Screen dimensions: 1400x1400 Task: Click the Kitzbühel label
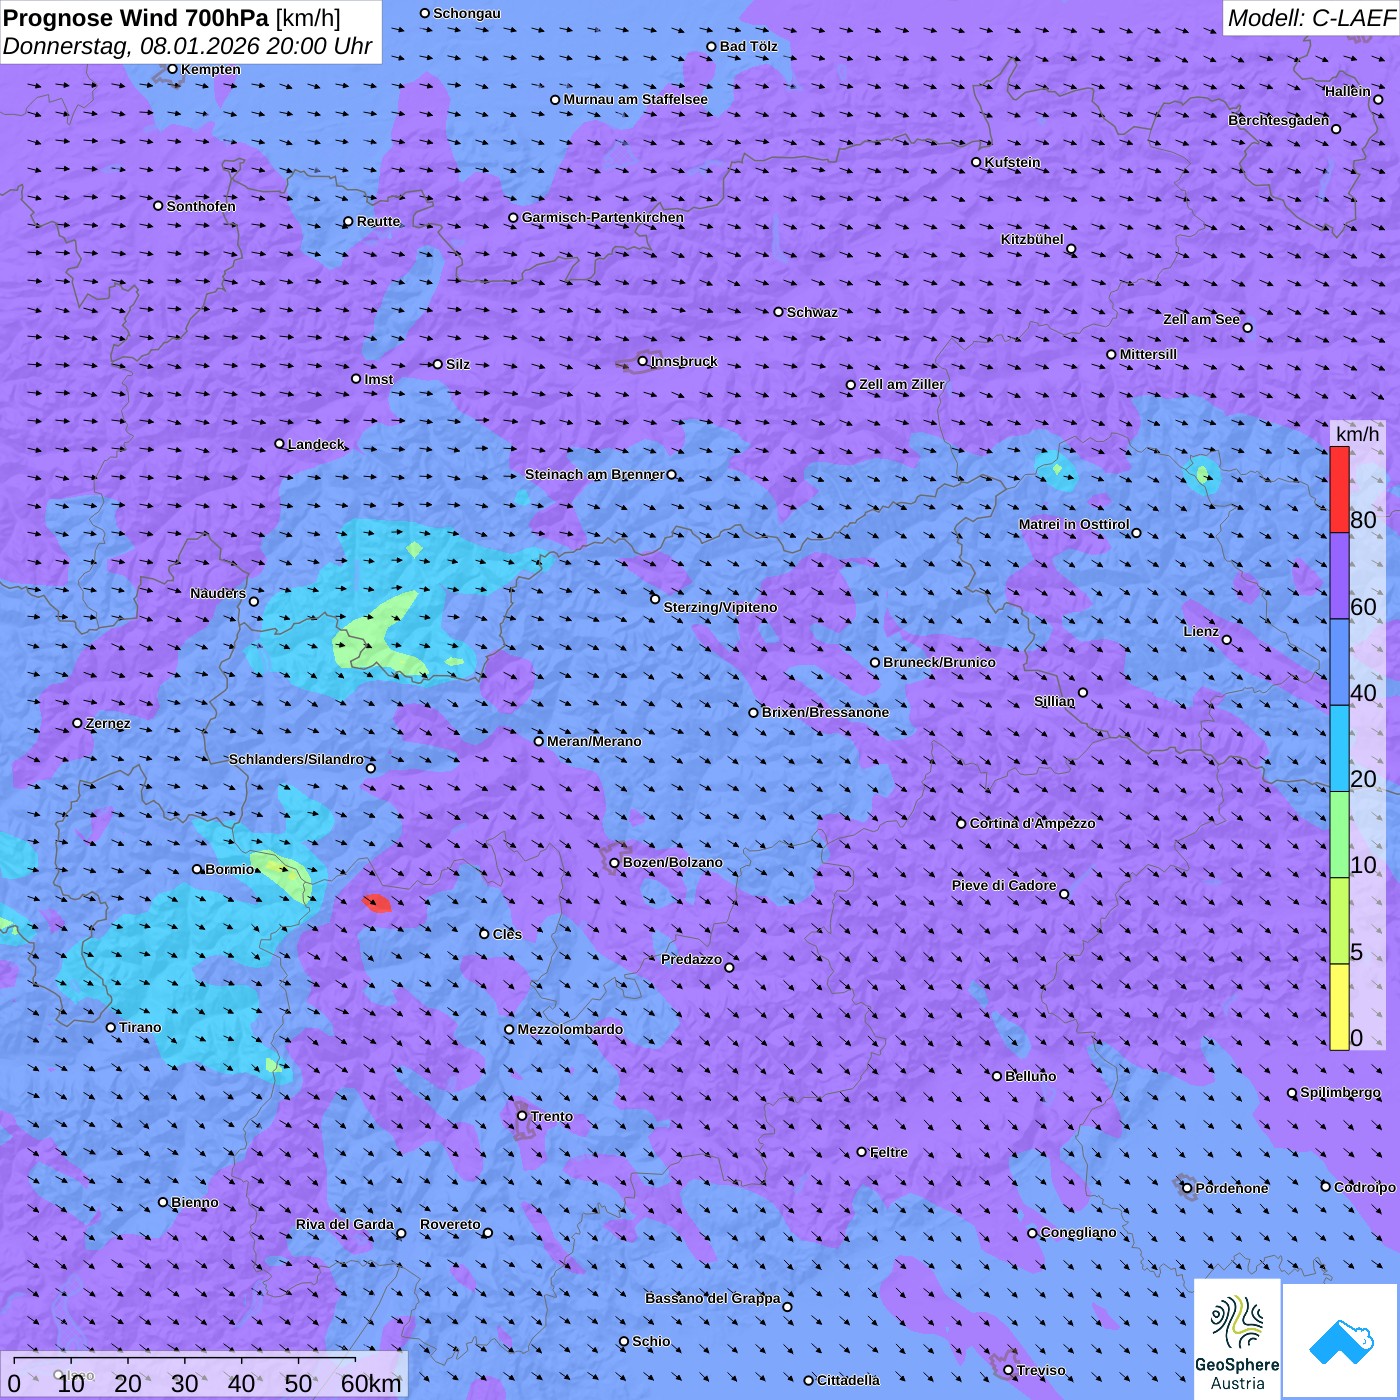click(1032, 239)
